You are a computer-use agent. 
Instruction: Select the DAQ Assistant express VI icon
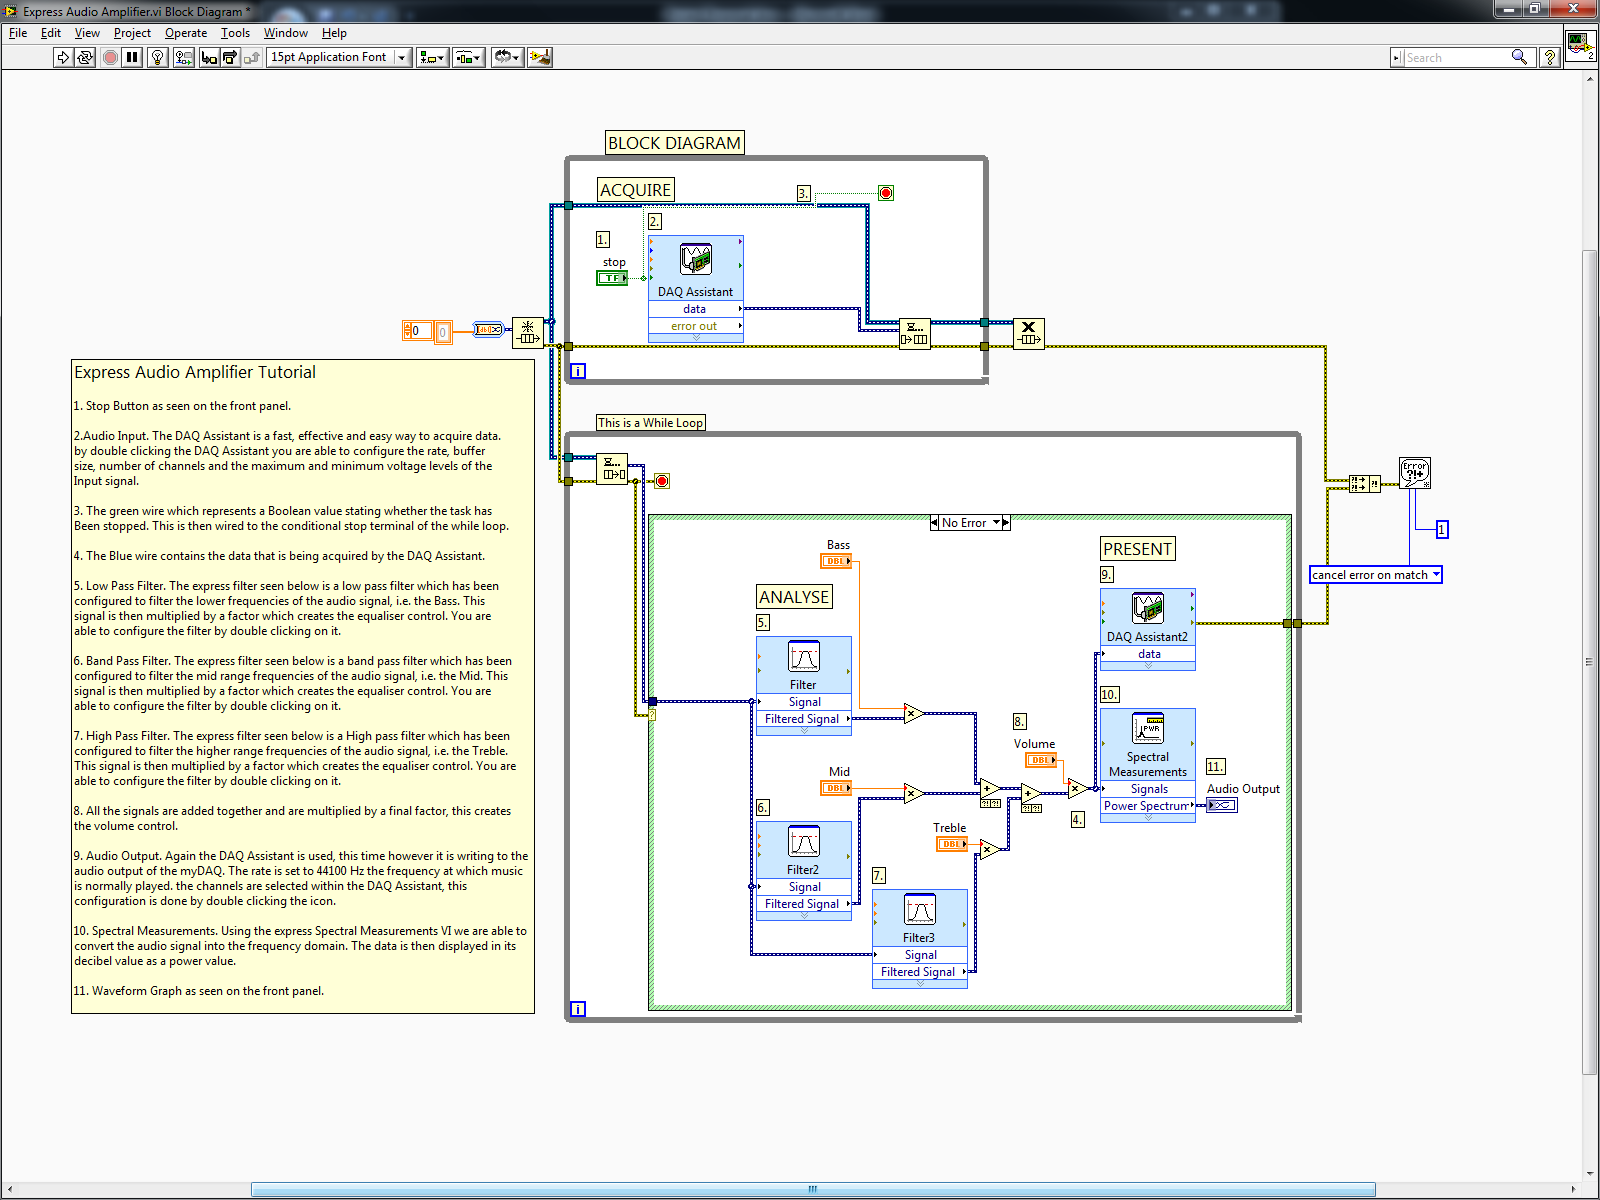coord(696,259)
